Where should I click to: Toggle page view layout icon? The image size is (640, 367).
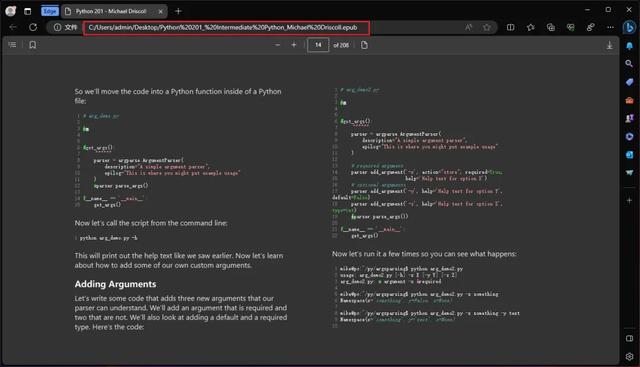pos(364,45)
